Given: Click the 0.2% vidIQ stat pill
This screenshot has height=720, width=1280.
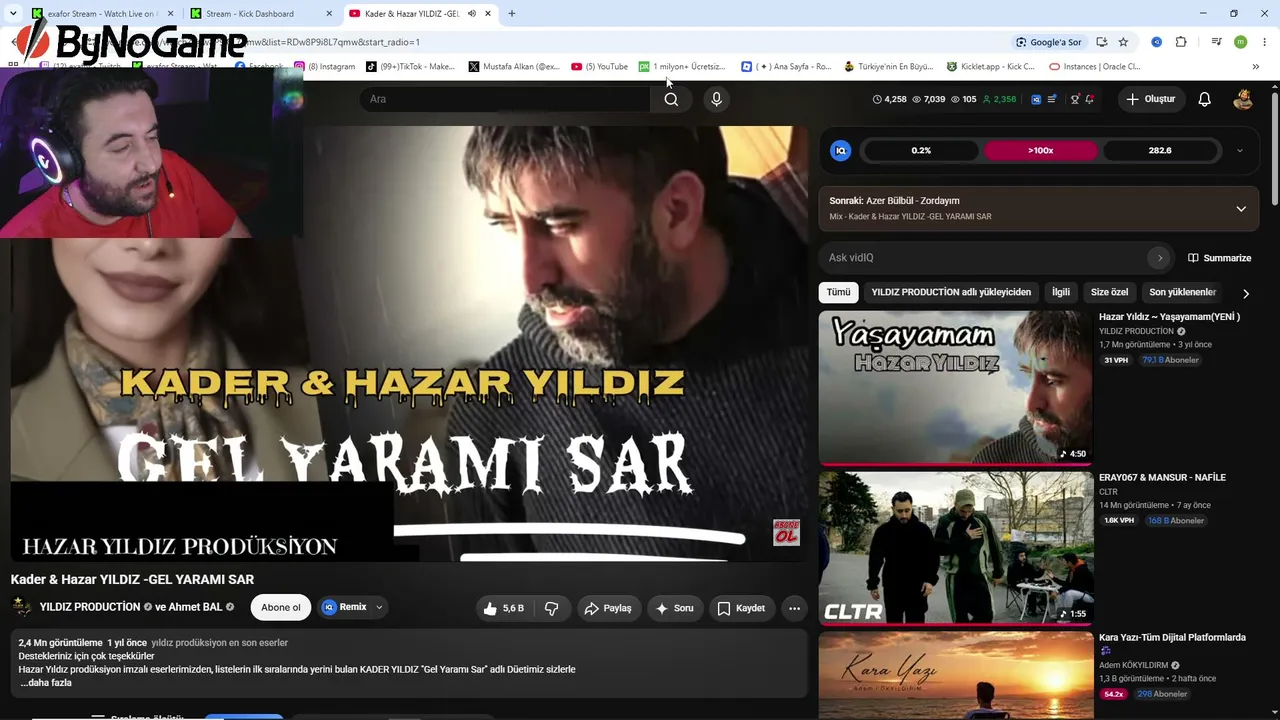Looking at the screenshot, I should tap(921, 150).
